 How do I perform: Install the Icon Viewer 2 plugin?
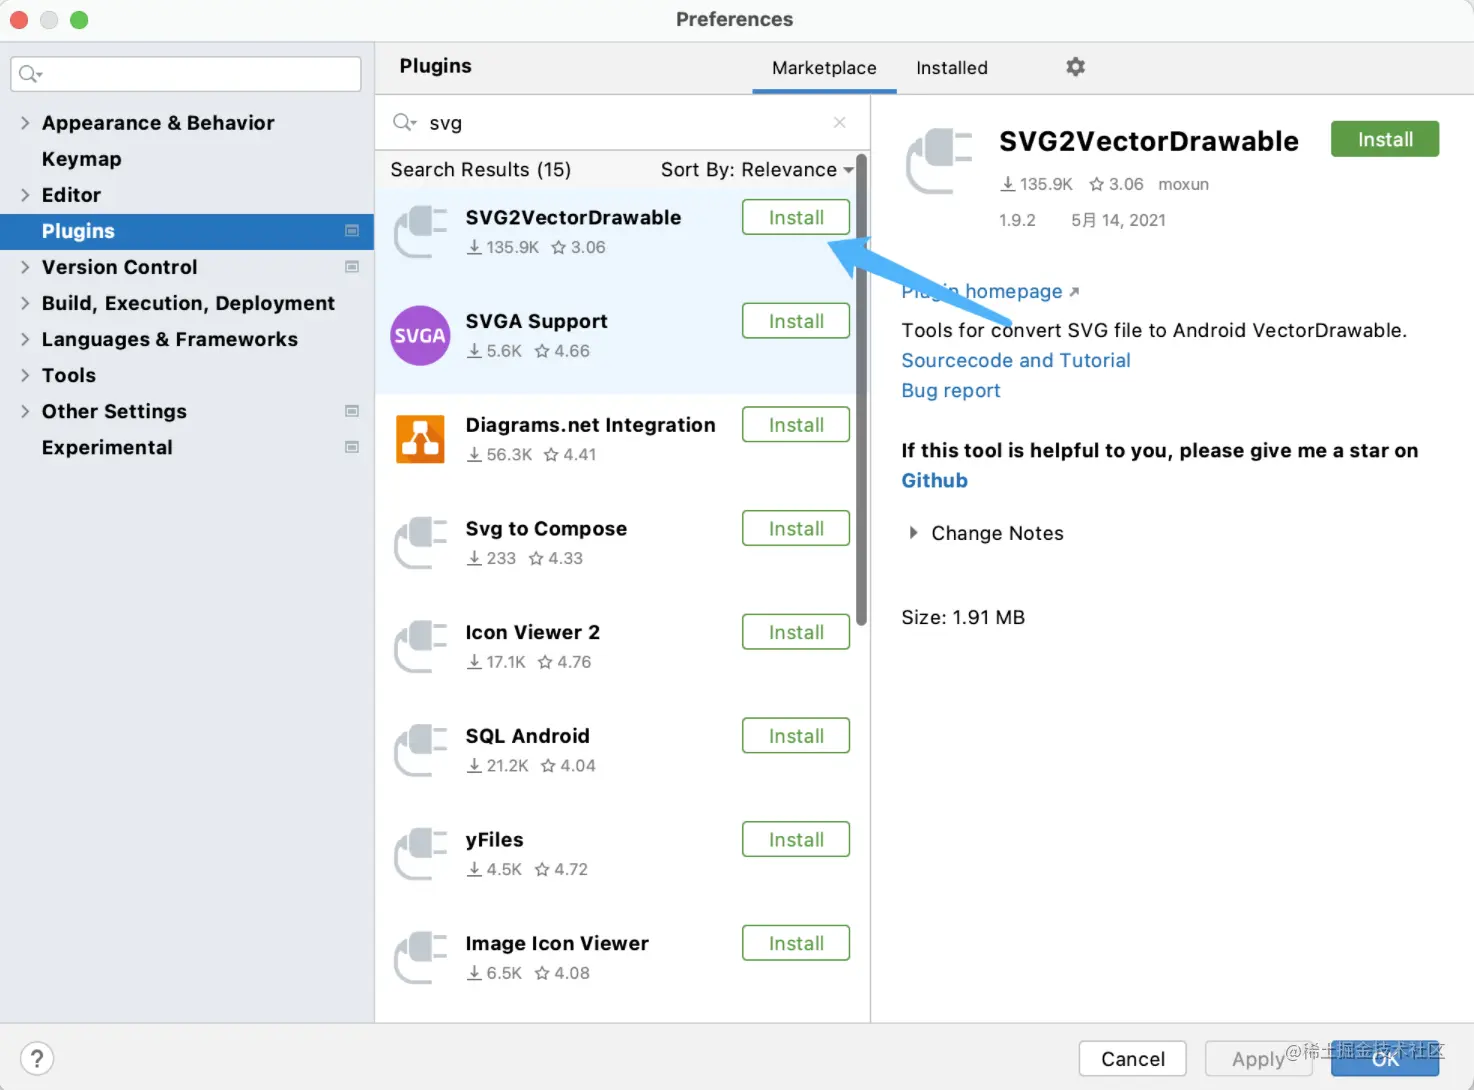point(796,632)
